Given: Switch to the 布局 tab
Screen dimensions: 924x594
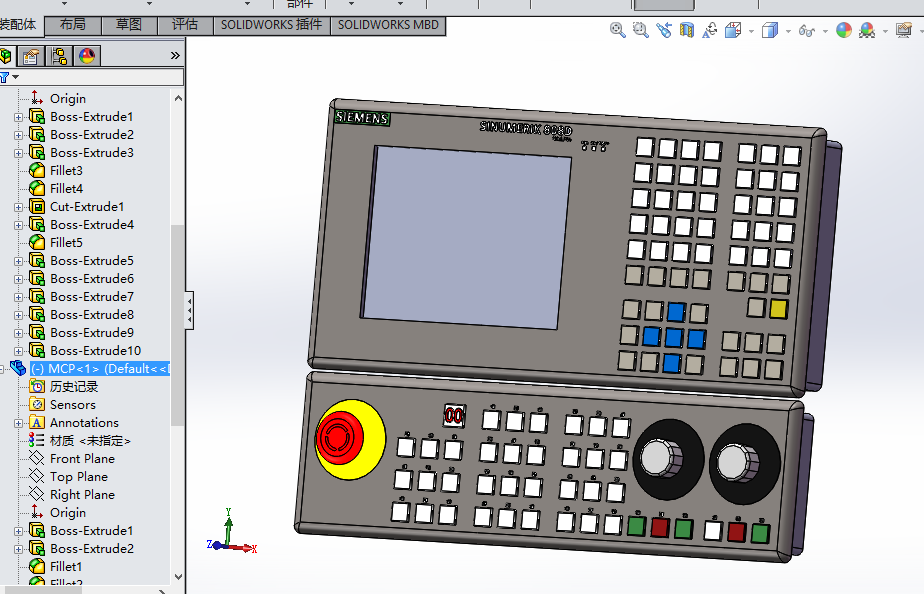Looking at the screenshot, I should tap(72, 25).
